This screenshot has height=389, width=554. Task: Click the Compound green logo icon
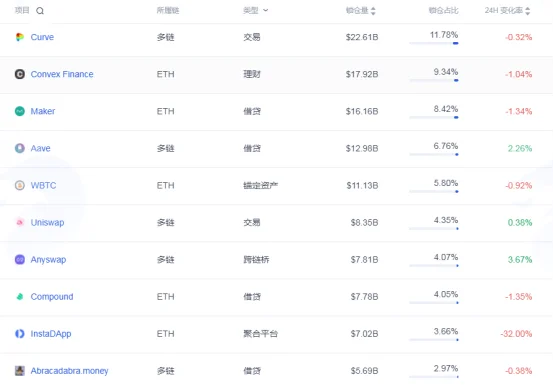pyautogui.click(x=20, y=297)
